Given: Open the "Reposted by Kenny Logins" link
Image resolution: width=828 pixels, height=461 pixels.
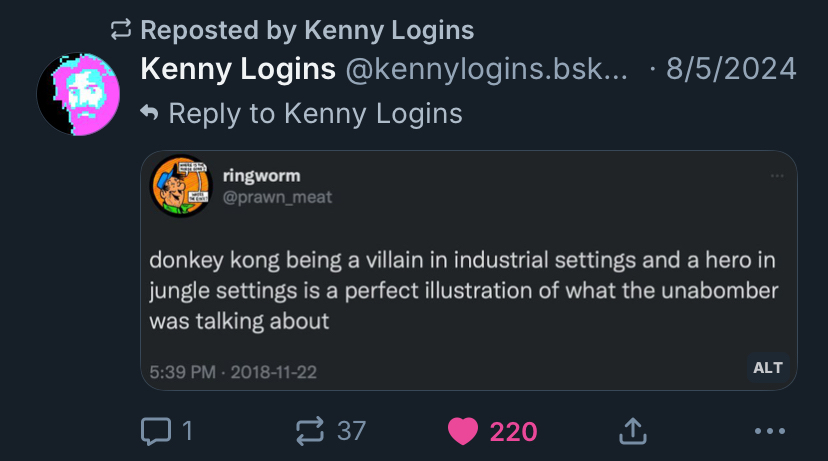Looking at the screenshot, I should [307, 30].
